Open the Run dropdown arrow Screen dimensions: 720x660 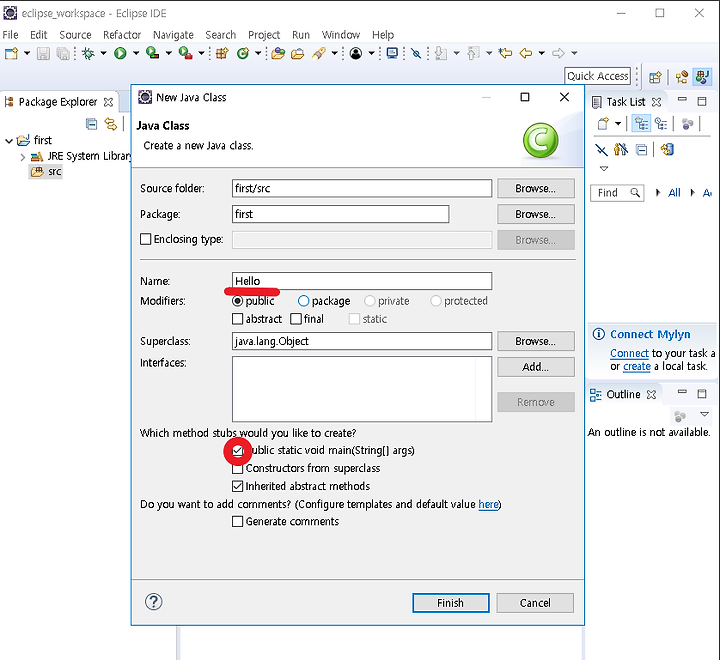click(136, 53)
